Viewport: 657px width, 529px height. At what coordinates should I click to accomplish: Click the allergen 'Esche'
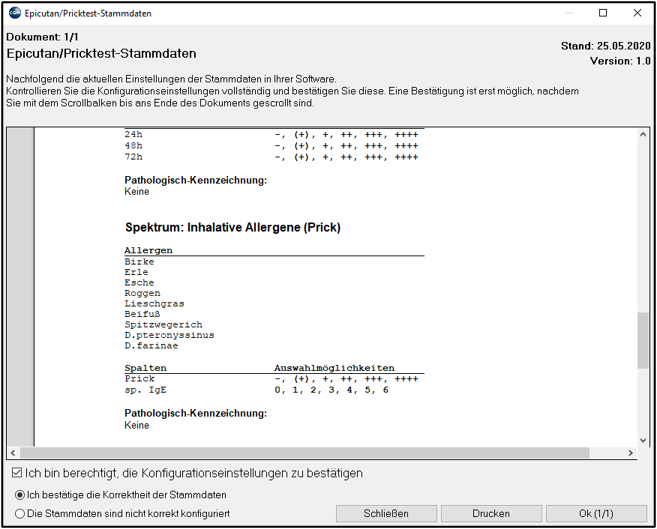coord(139,283)
